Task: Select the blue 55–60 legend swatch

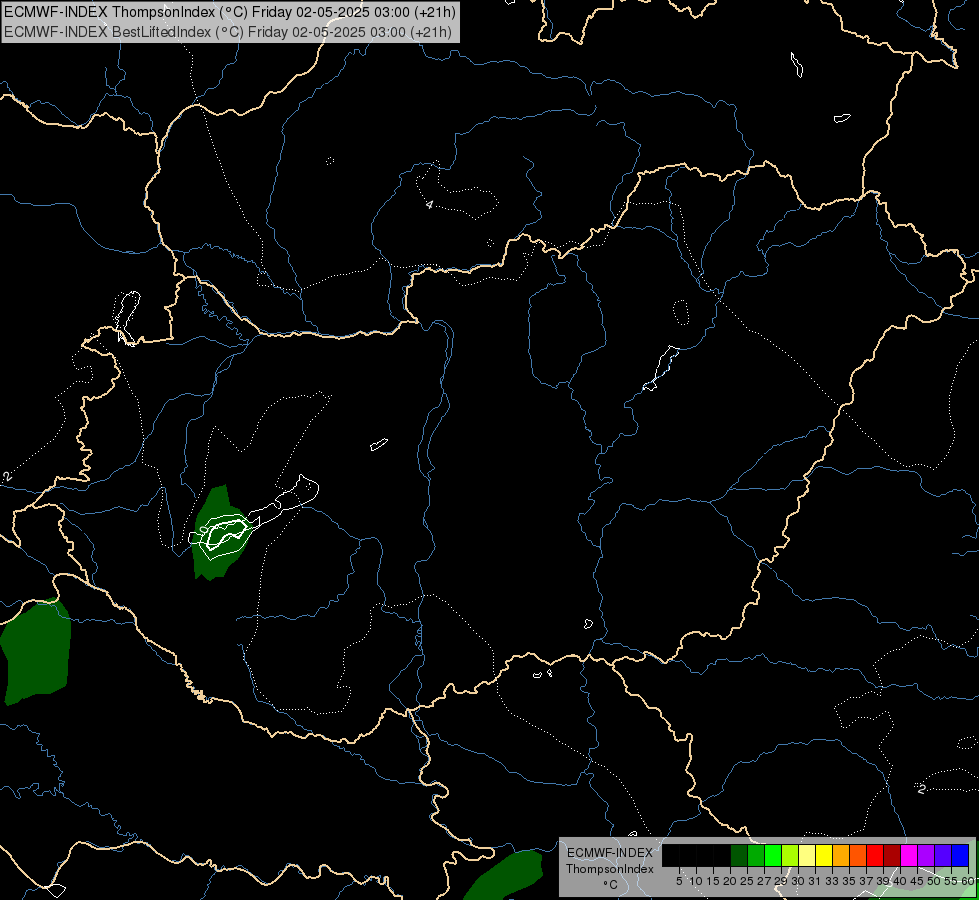Action: [x=960, y=856]
